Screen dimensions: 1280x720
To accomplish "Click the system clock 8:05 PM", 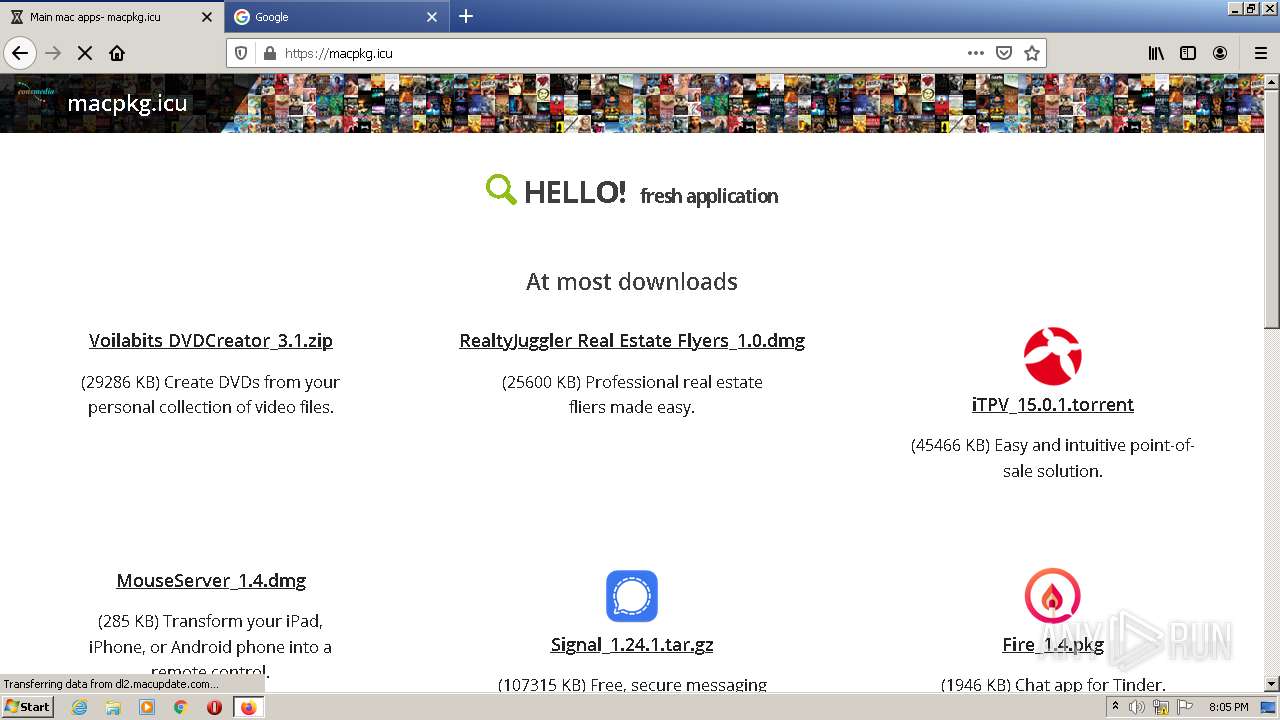I will point(1228,707).
